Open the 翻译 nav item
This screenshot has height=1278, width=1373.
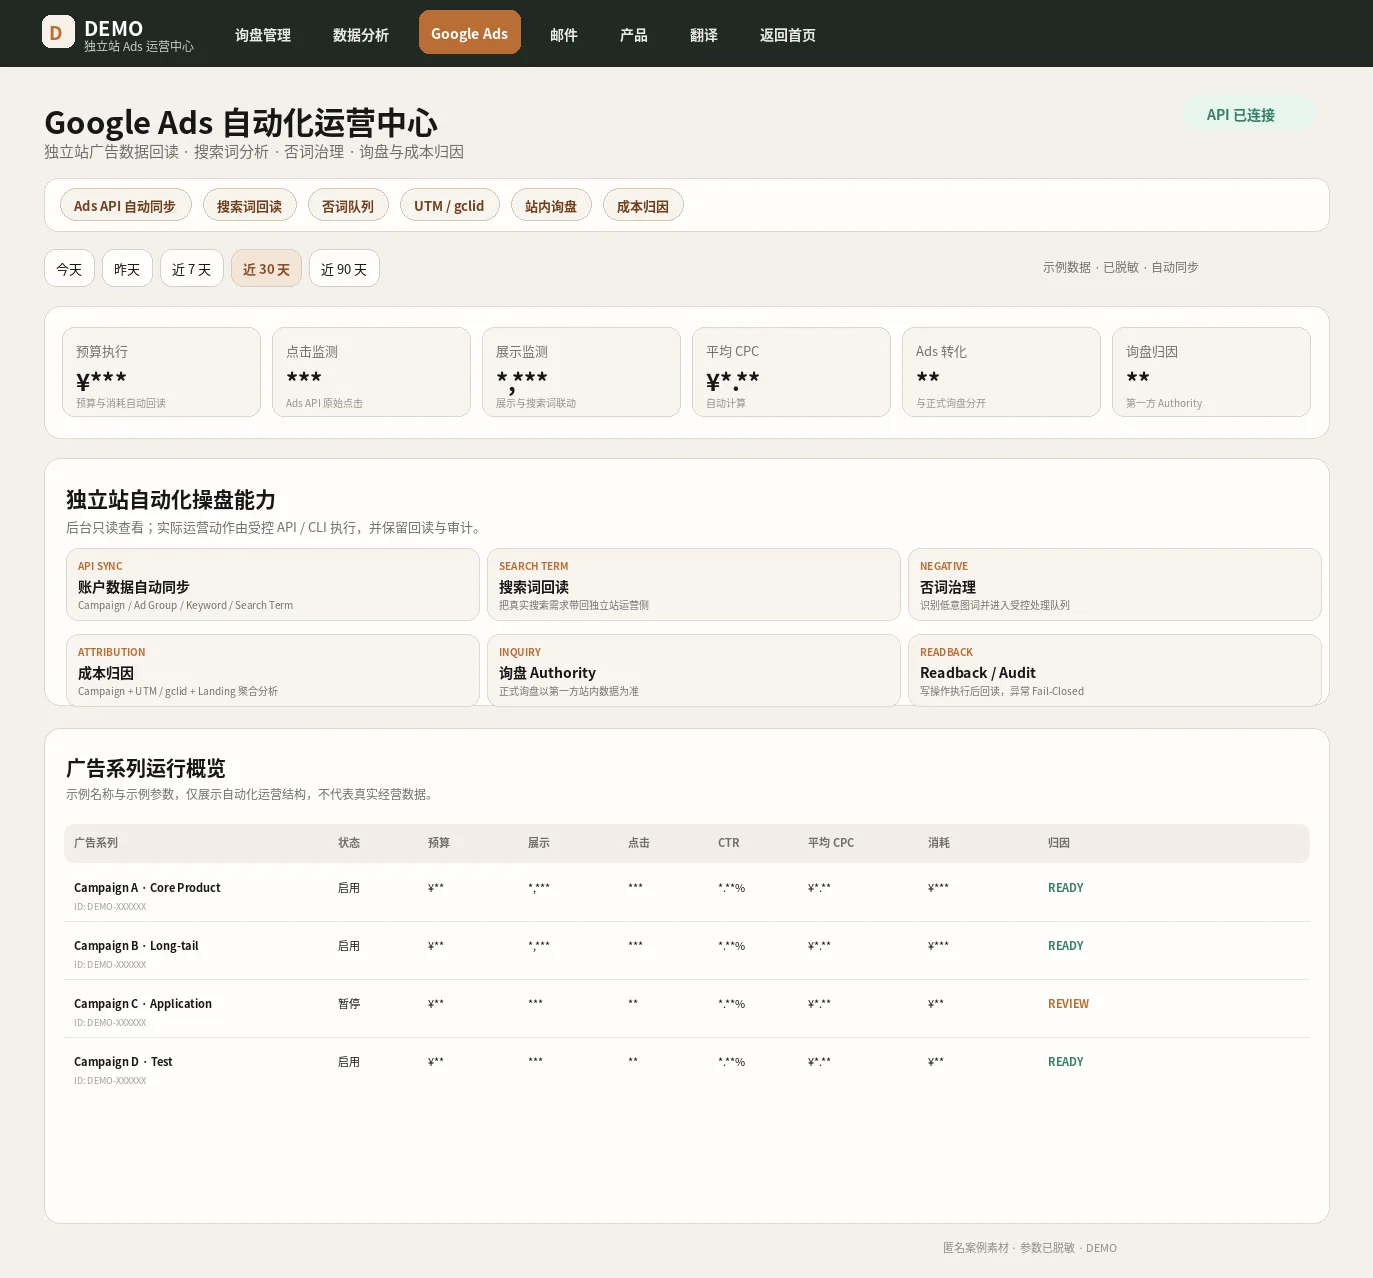[x=704, y=35]
